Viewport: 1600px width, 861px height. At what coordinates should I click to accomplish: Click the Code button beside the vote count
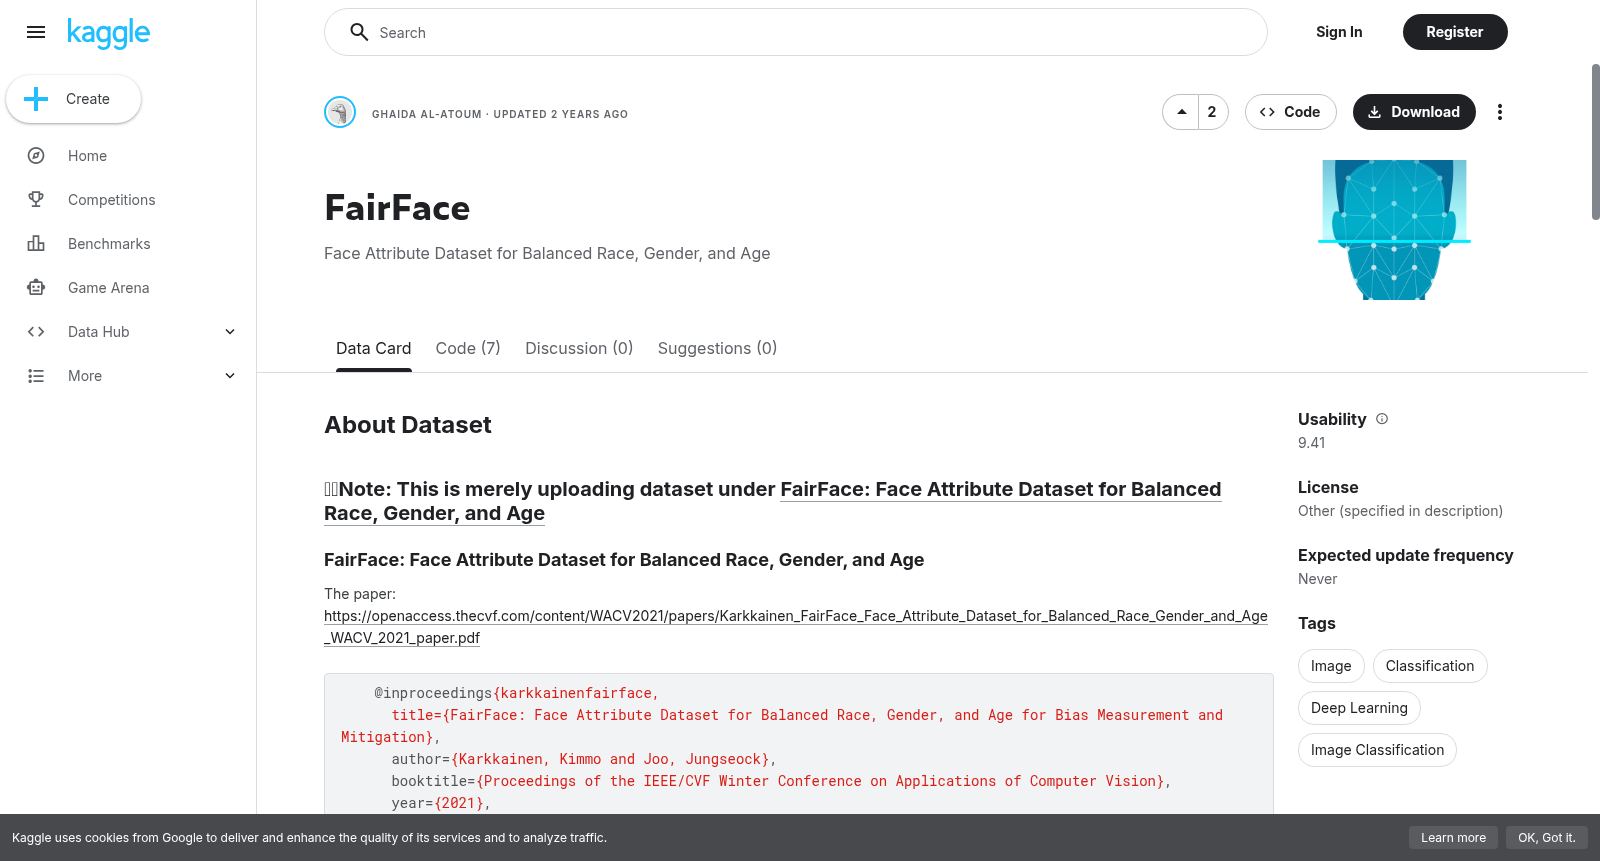[x=1290, y=112]
